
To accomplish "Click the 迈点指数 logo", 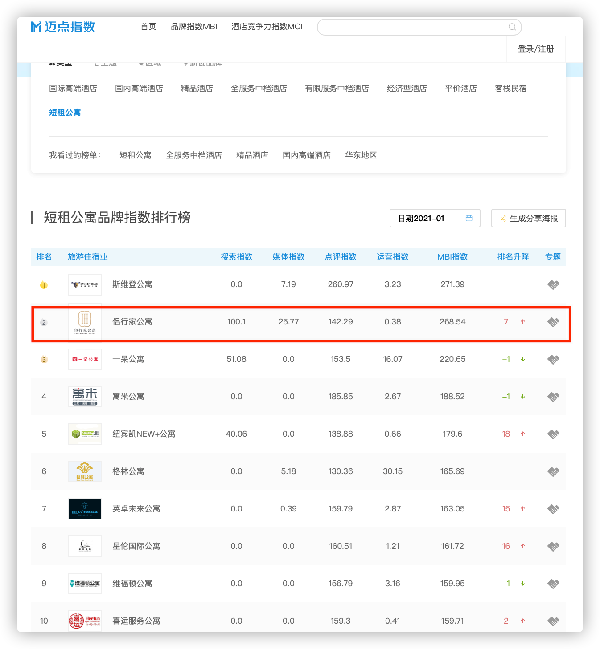I will point(64,25).
